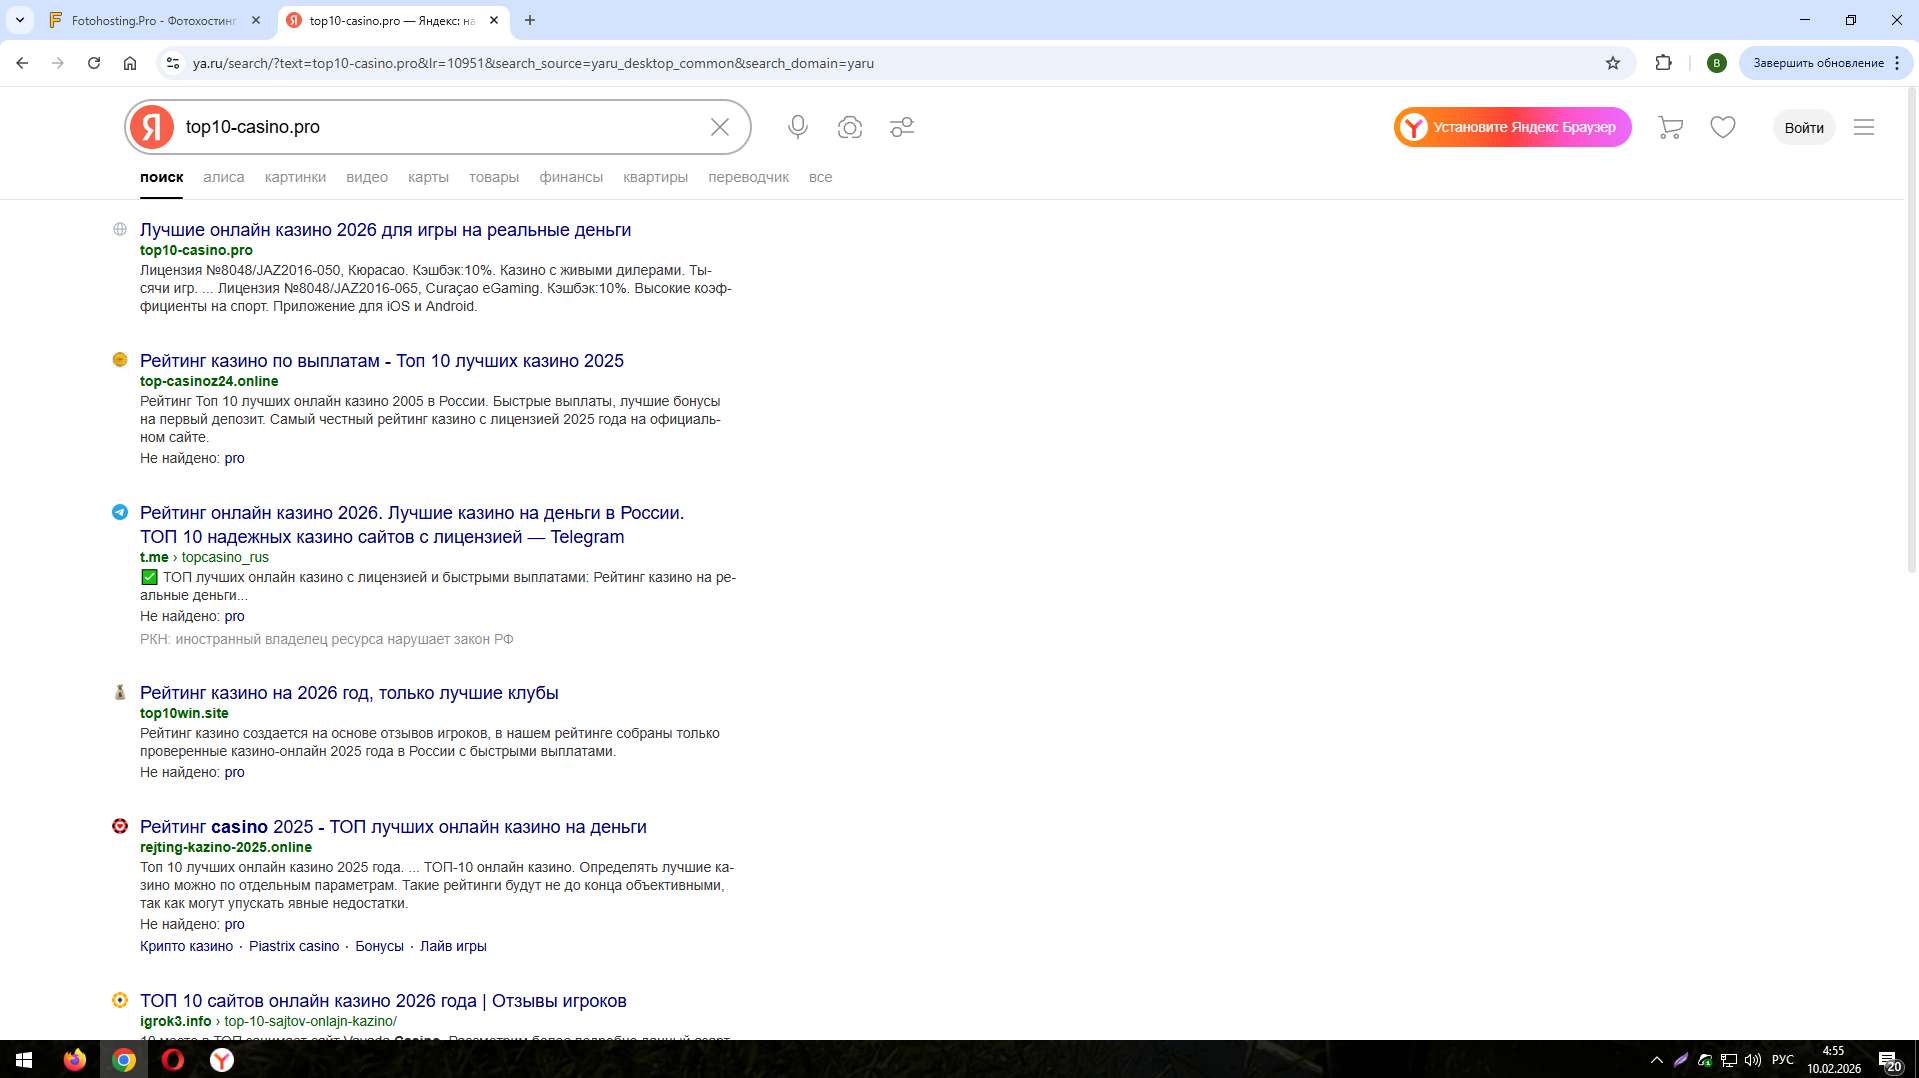Click the browser address bar URL
This screenshot has height=1078, width=1919.
point(533,63)
